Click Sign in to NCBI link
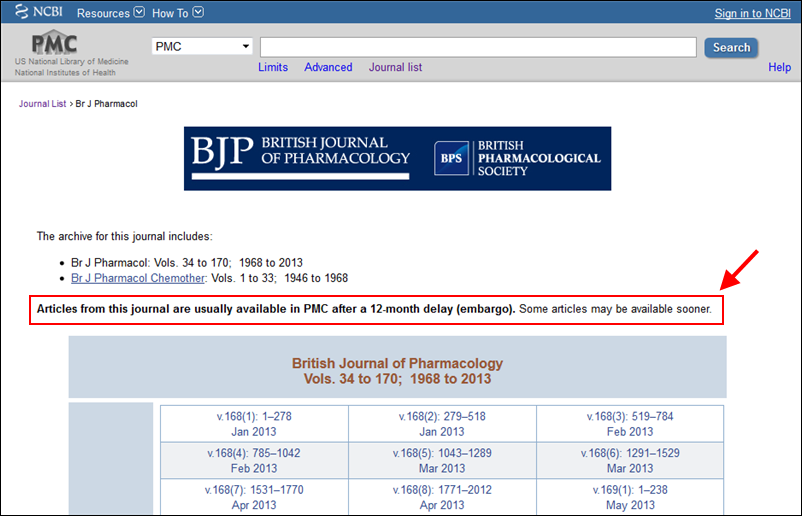This screenshot has height=516, width=802. [x=752, y=13]
